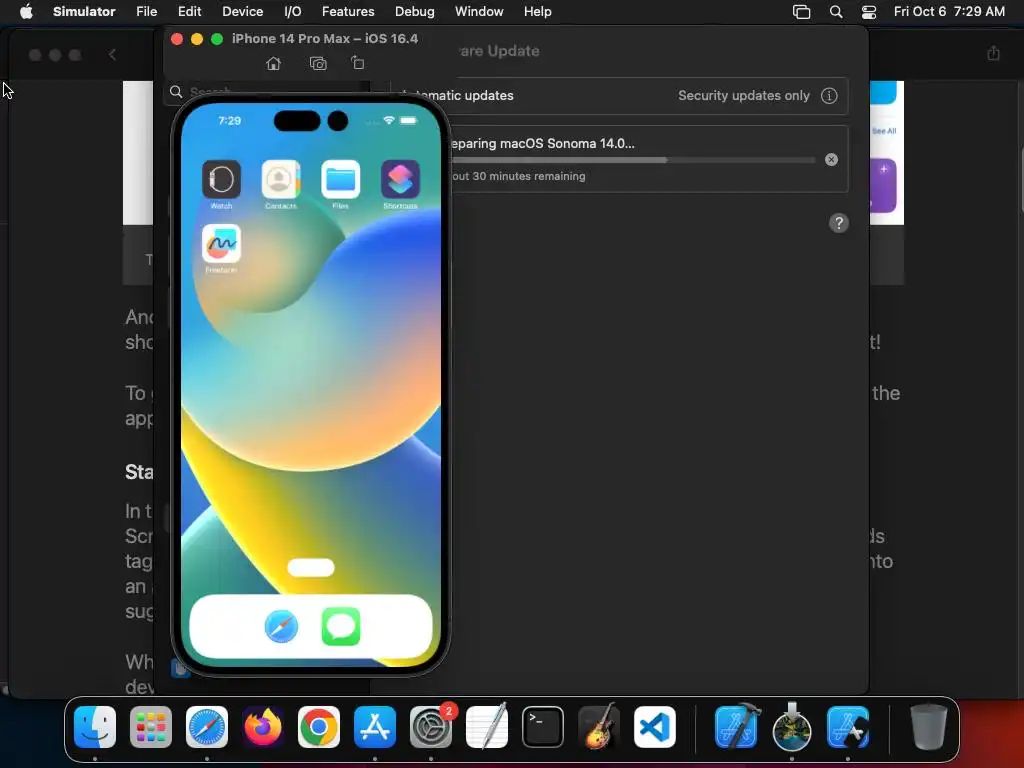Open the Edit menu
This screenshot has height=768, width=1024.
[189, 12]
